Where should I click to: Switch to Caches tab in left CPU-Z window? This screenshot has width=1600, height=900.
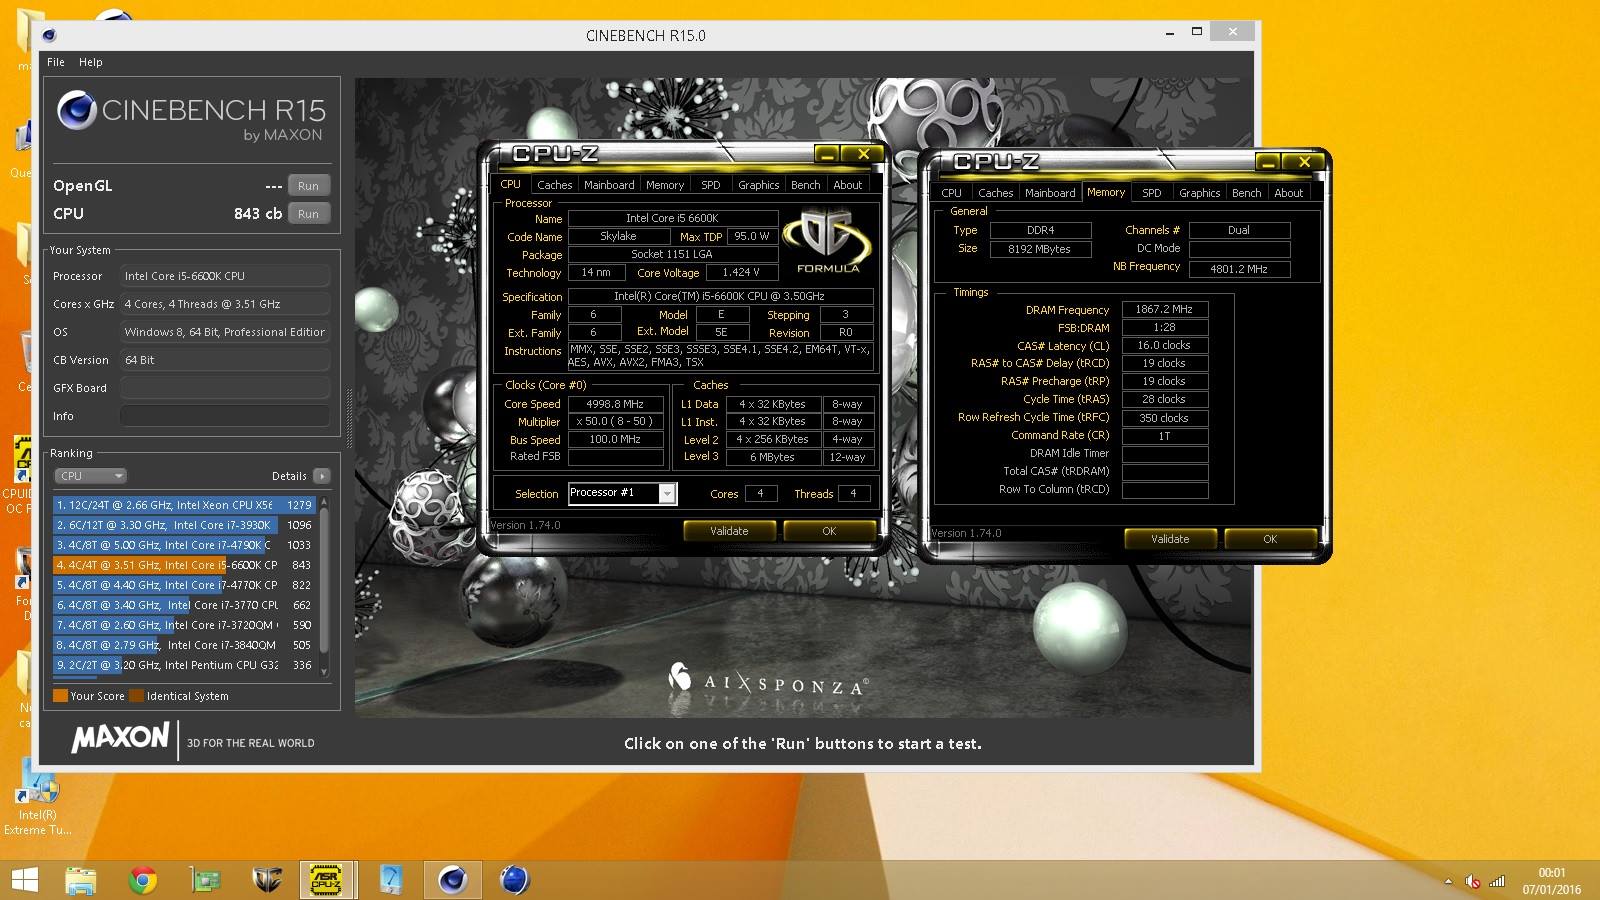[x=554, y=185]
